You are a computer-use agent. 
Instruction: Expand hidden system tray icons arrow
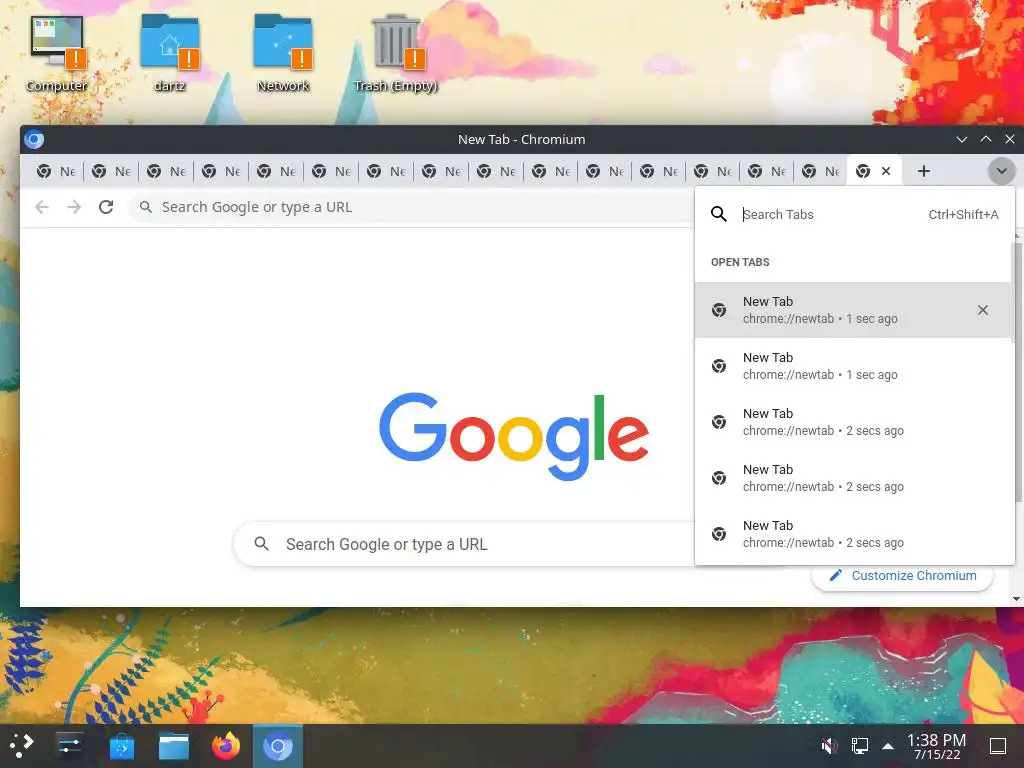[888, 746]
